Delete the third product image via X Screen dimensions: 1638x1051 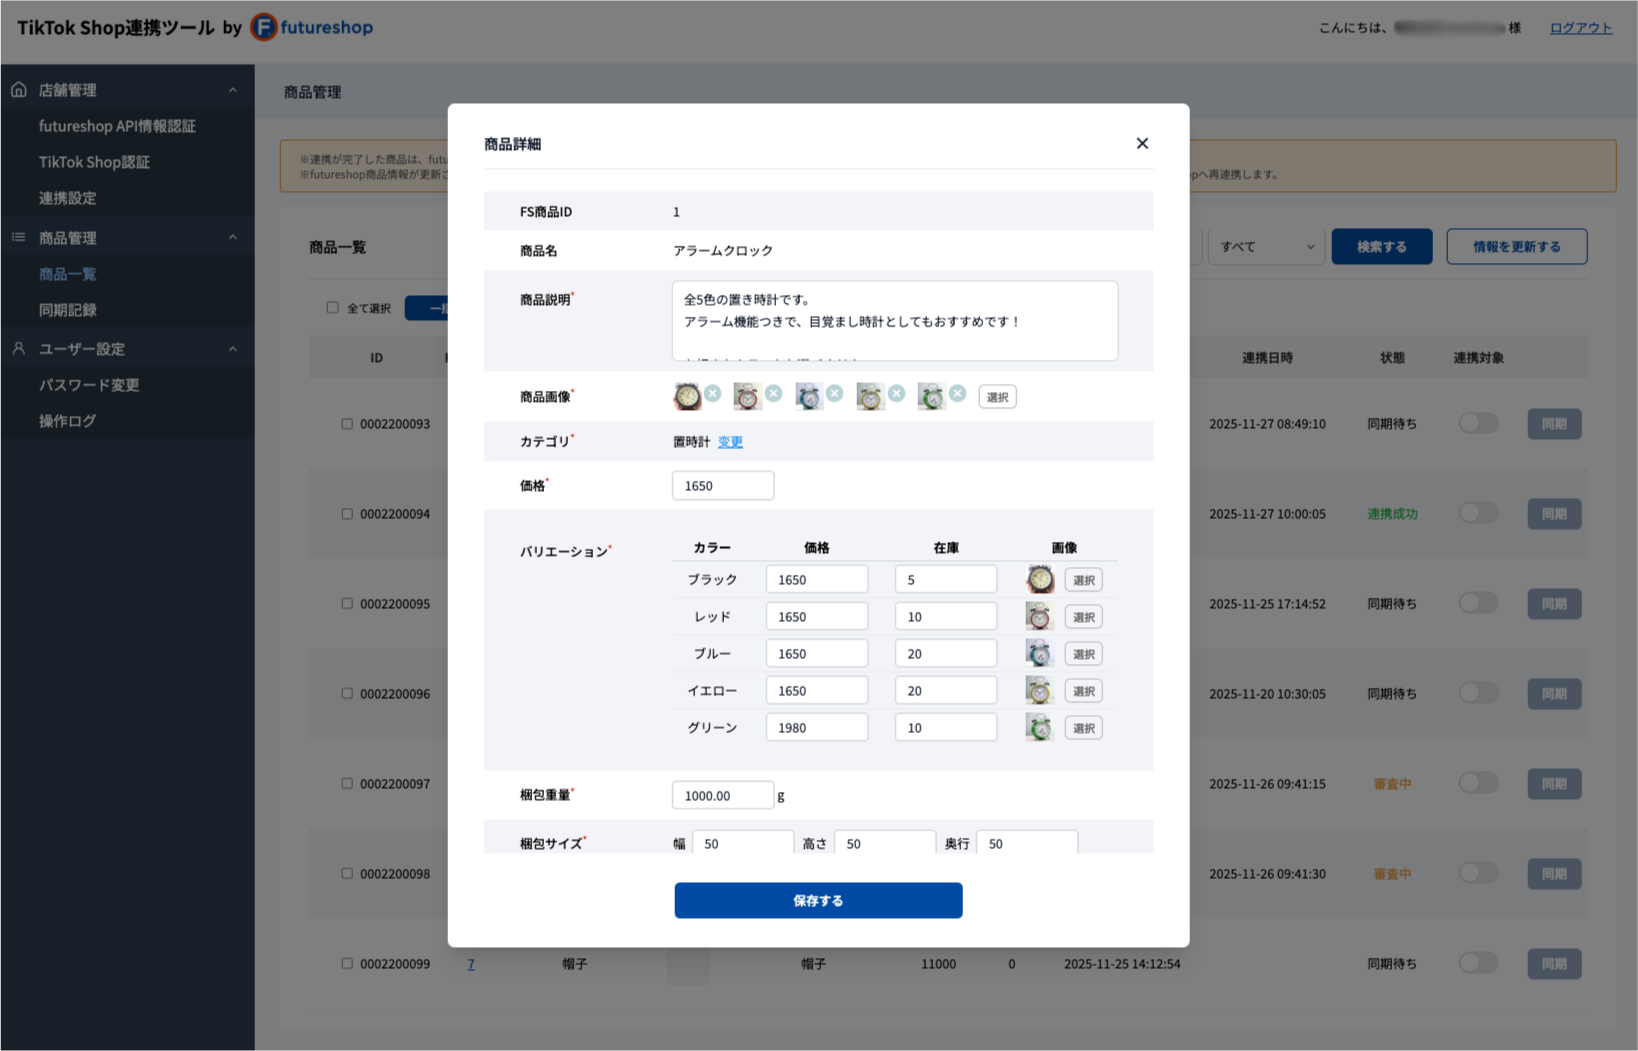tap(835, 393)
